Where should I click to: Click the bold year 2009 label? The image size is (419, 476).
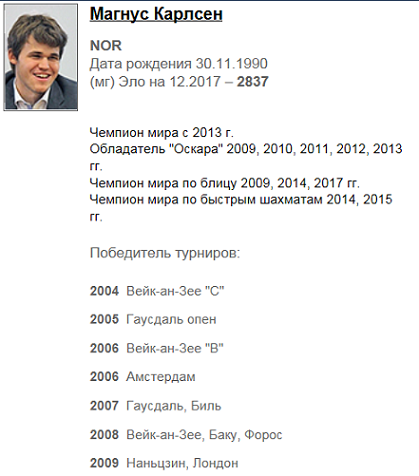point(104,463)
